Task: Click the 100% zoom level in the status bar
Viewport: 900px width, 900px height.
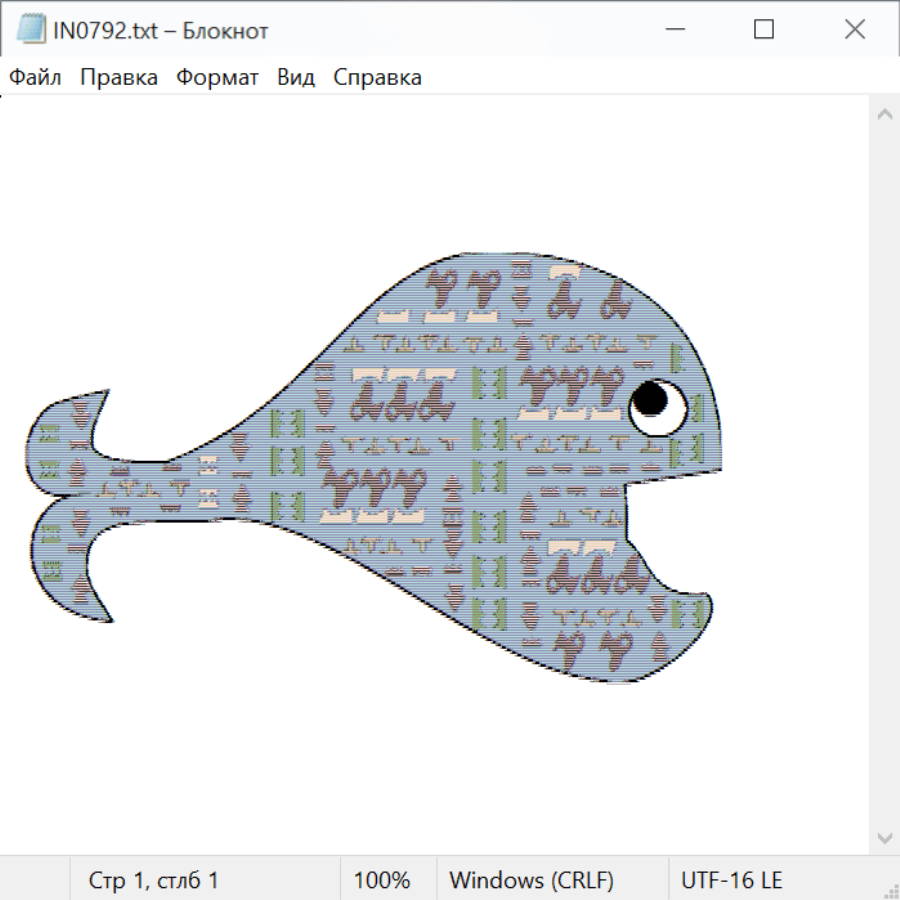Action: pyautogui.click(x=382, y=881)
